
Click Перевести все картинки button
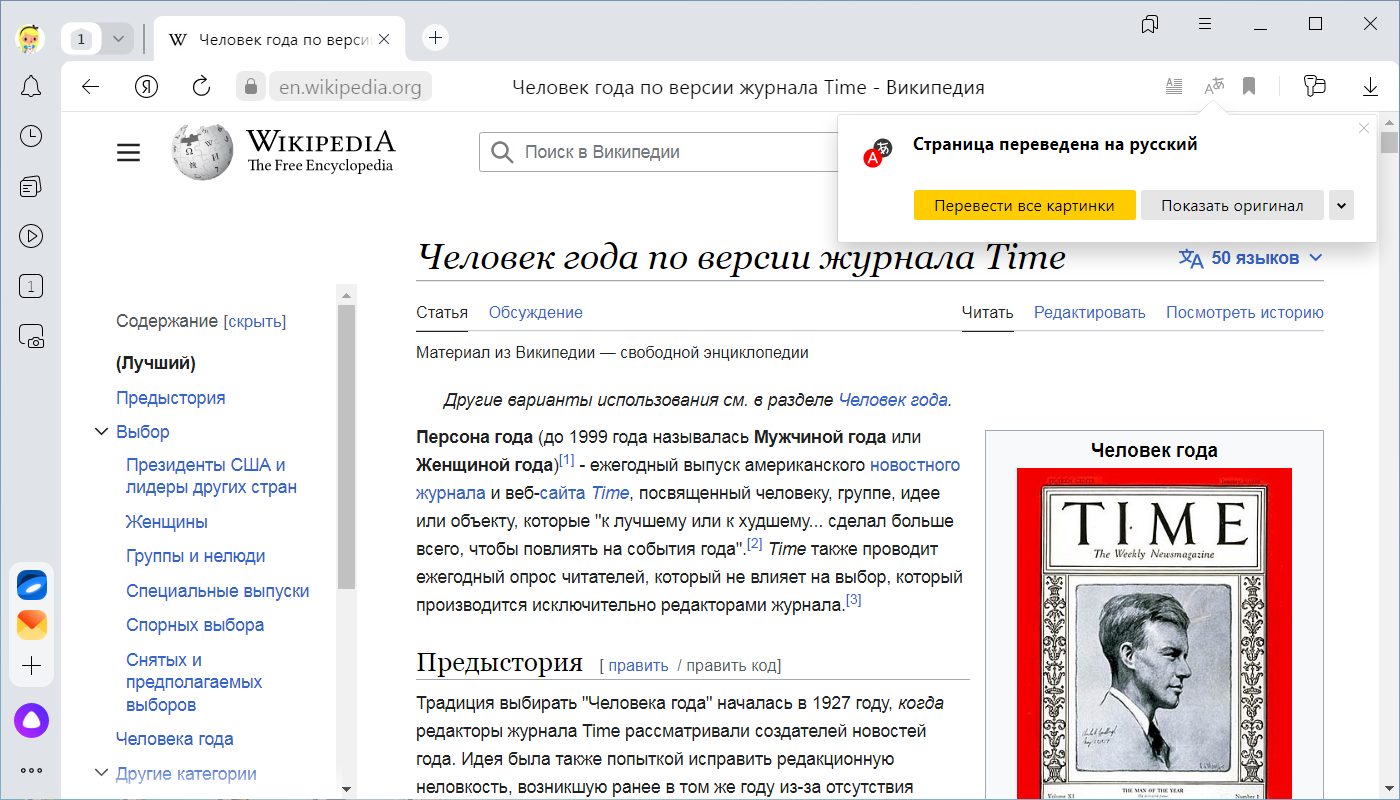1024,205
